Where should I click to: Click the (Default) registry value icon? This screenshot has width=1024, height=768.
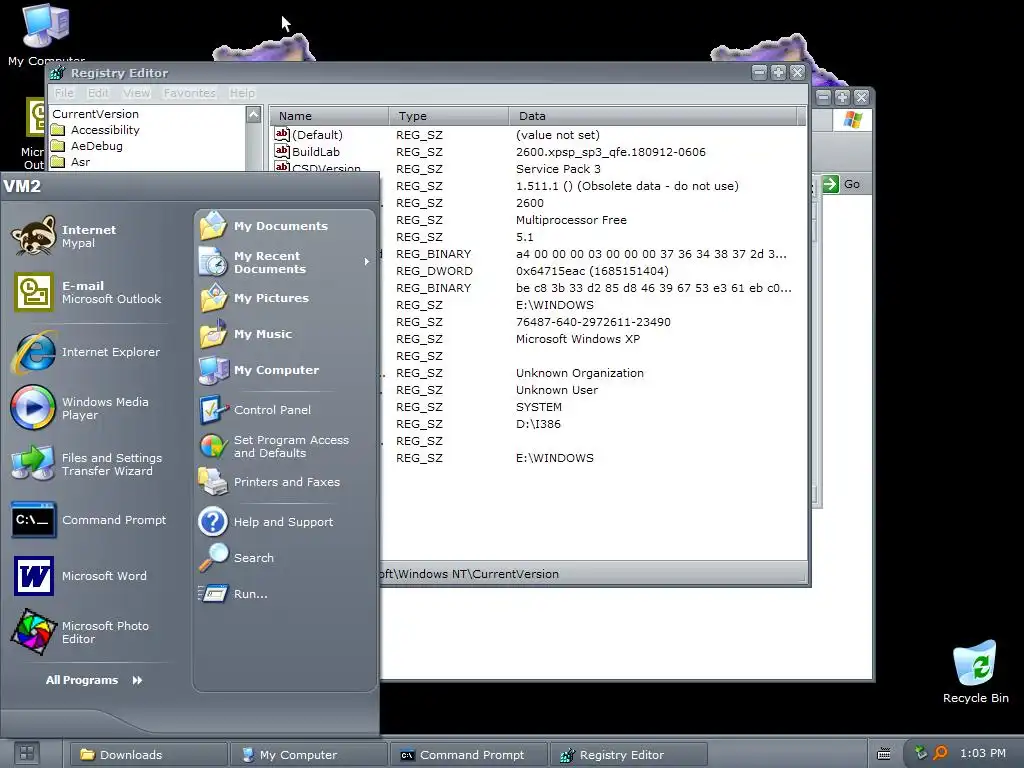point(281,134)
